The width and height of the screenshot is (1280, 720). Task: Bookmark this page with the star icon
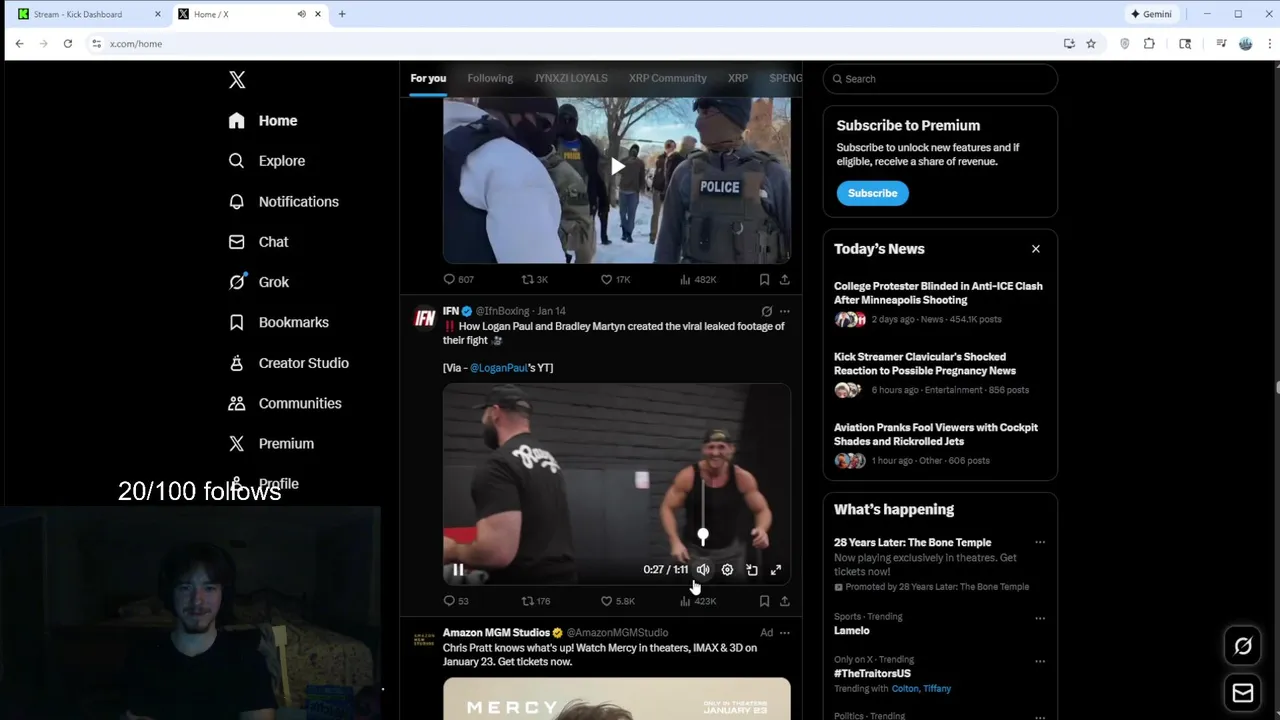(x=1091, y=44)
